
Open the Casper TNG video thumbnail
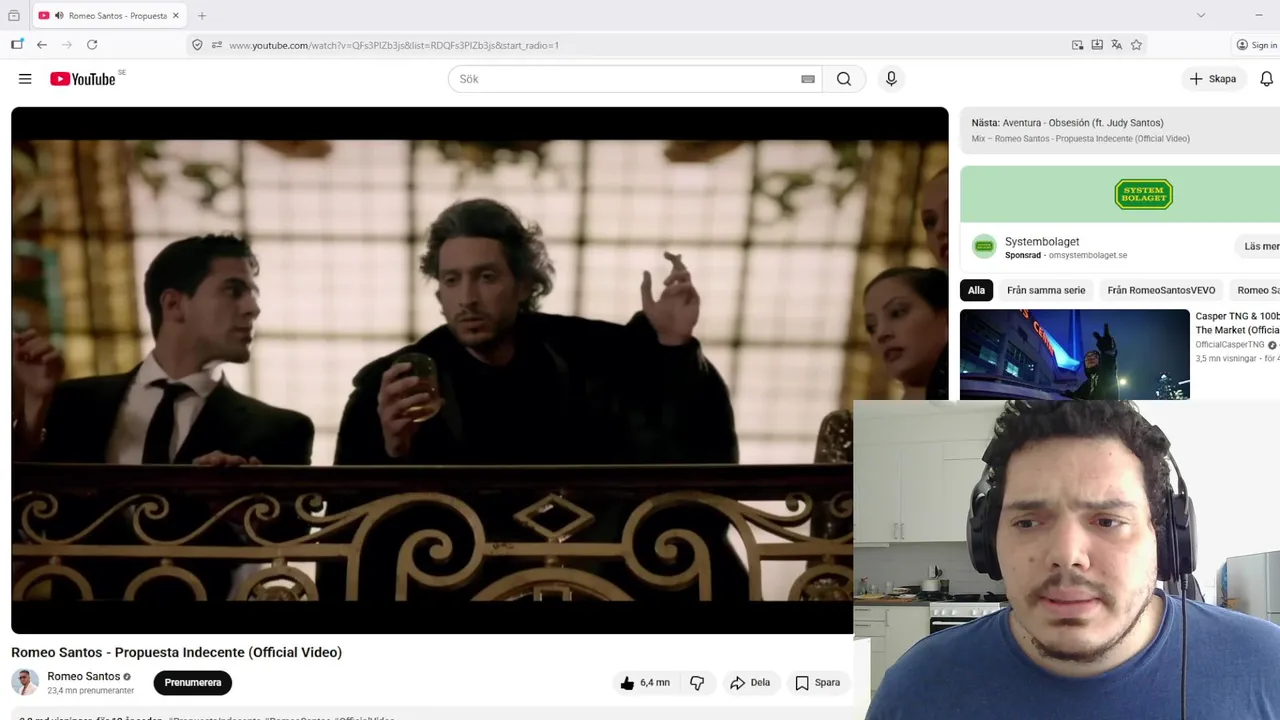click(x=1075, y=354)
